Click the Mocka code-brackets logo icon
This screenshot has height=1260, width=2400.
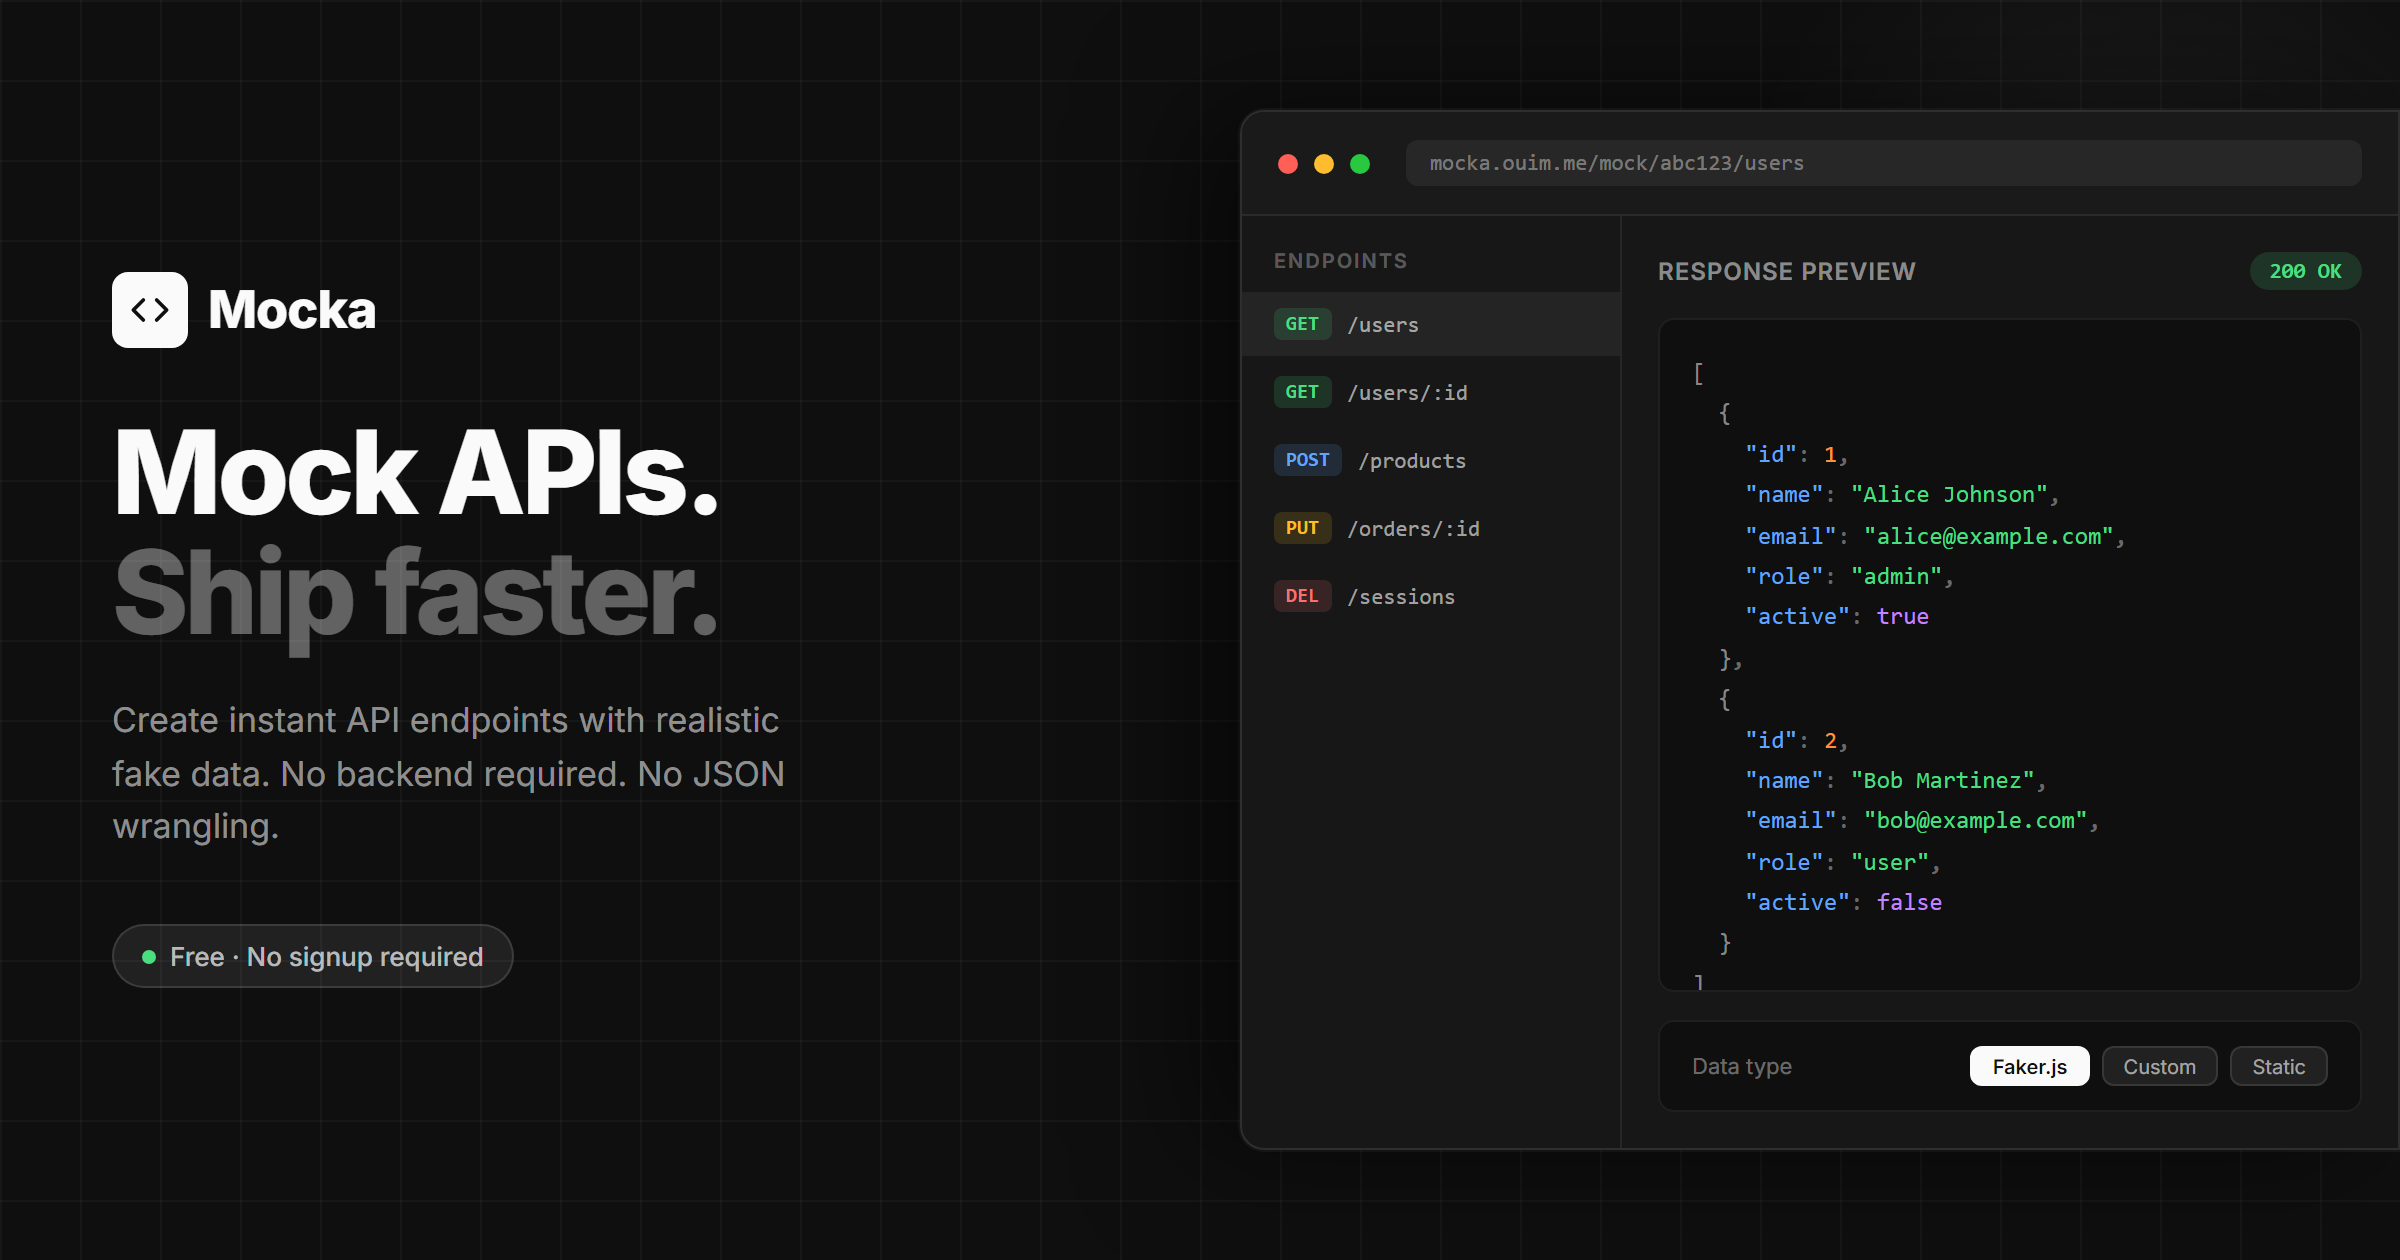click(150, 310)
